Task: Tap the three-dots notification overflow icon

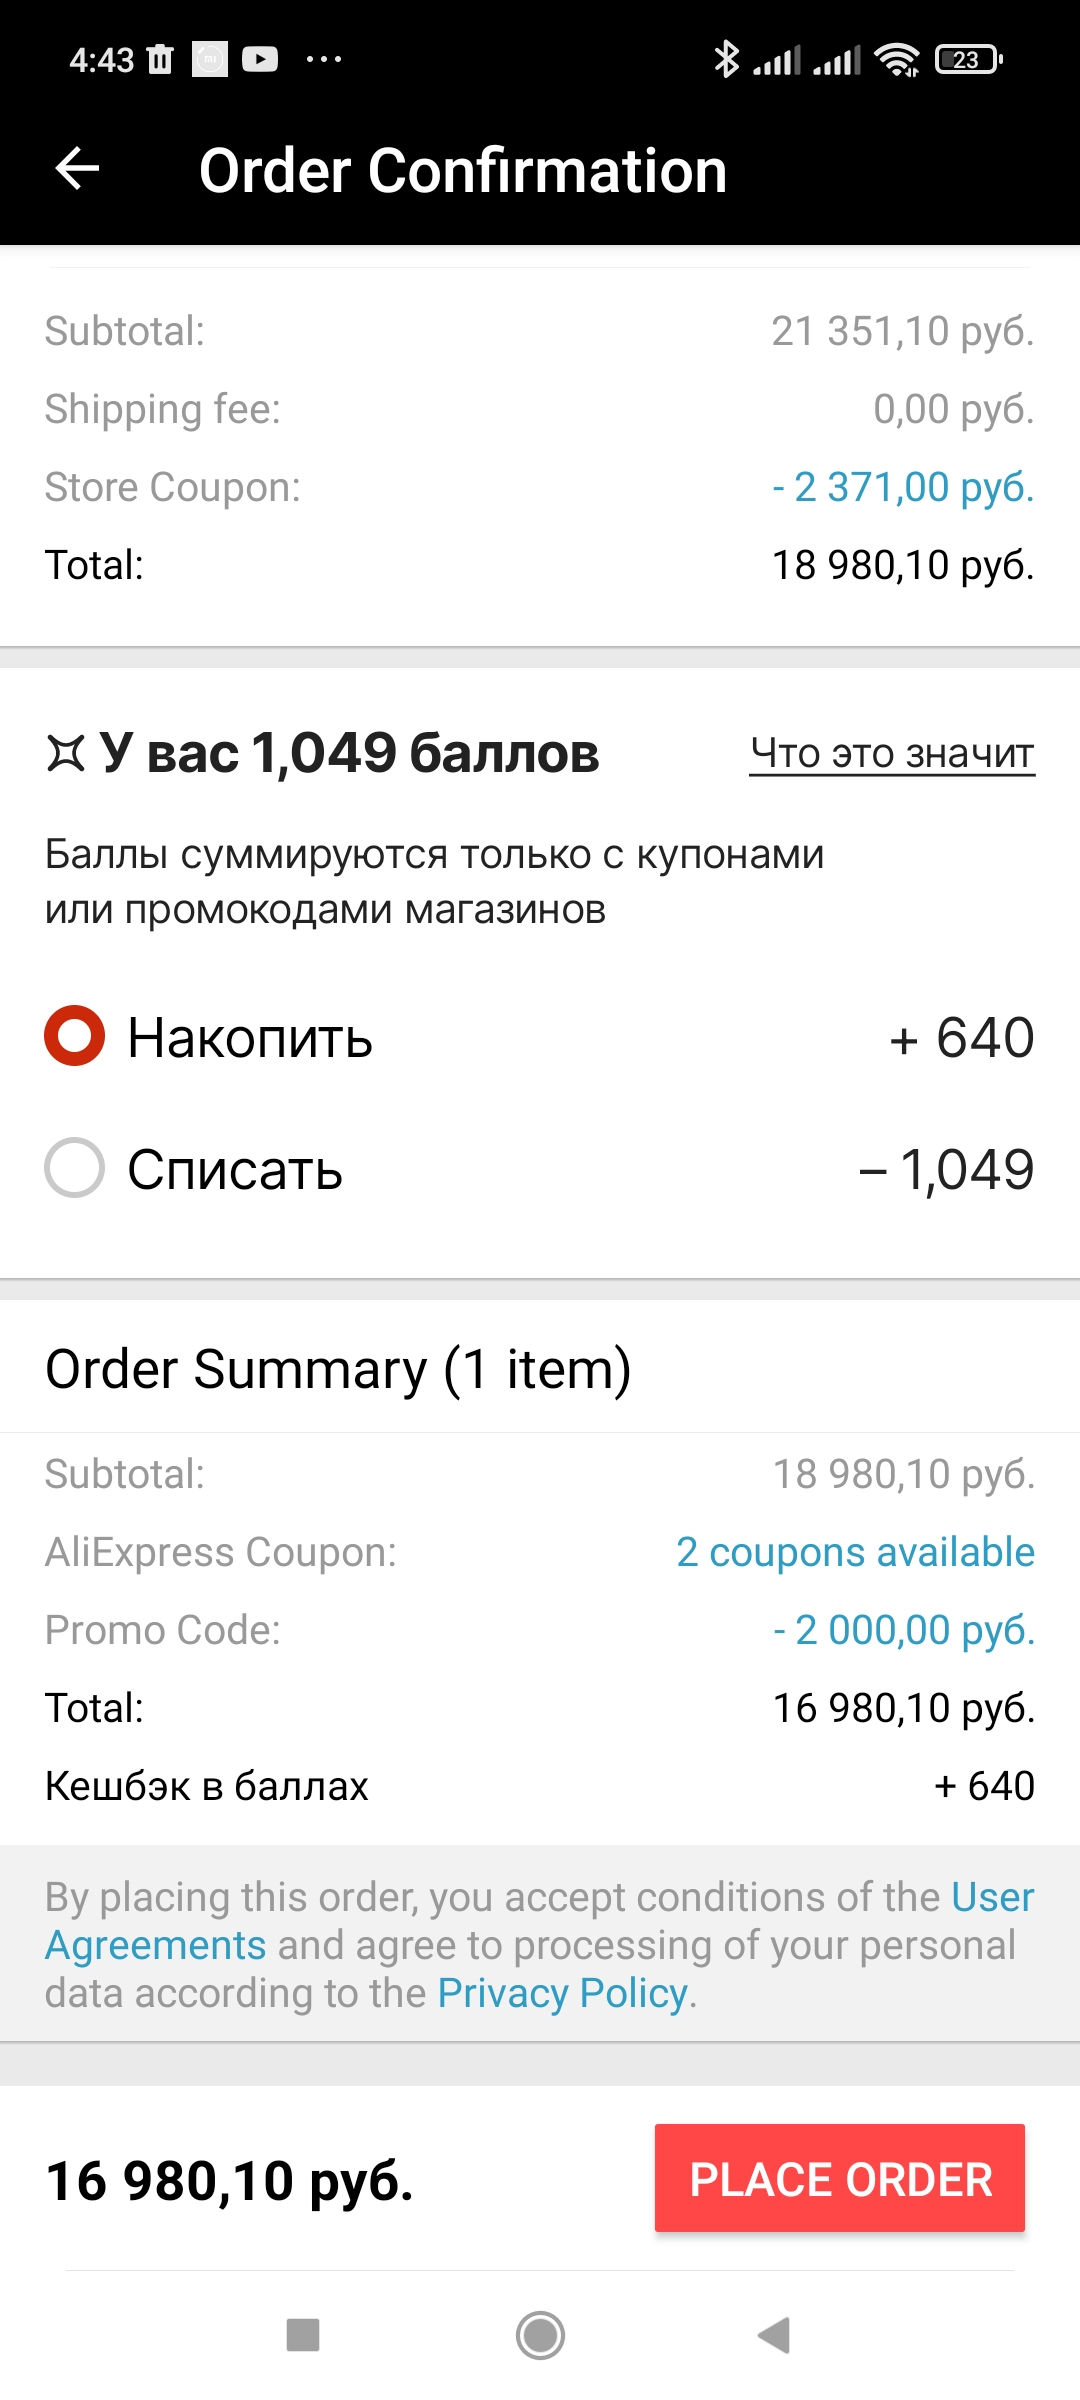Action: coord(324,60)
